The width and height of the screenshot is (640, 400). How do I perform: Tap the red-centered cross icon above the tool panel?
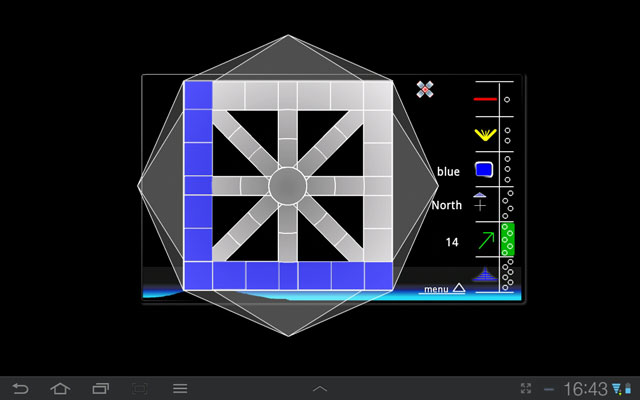click(425, 89)
